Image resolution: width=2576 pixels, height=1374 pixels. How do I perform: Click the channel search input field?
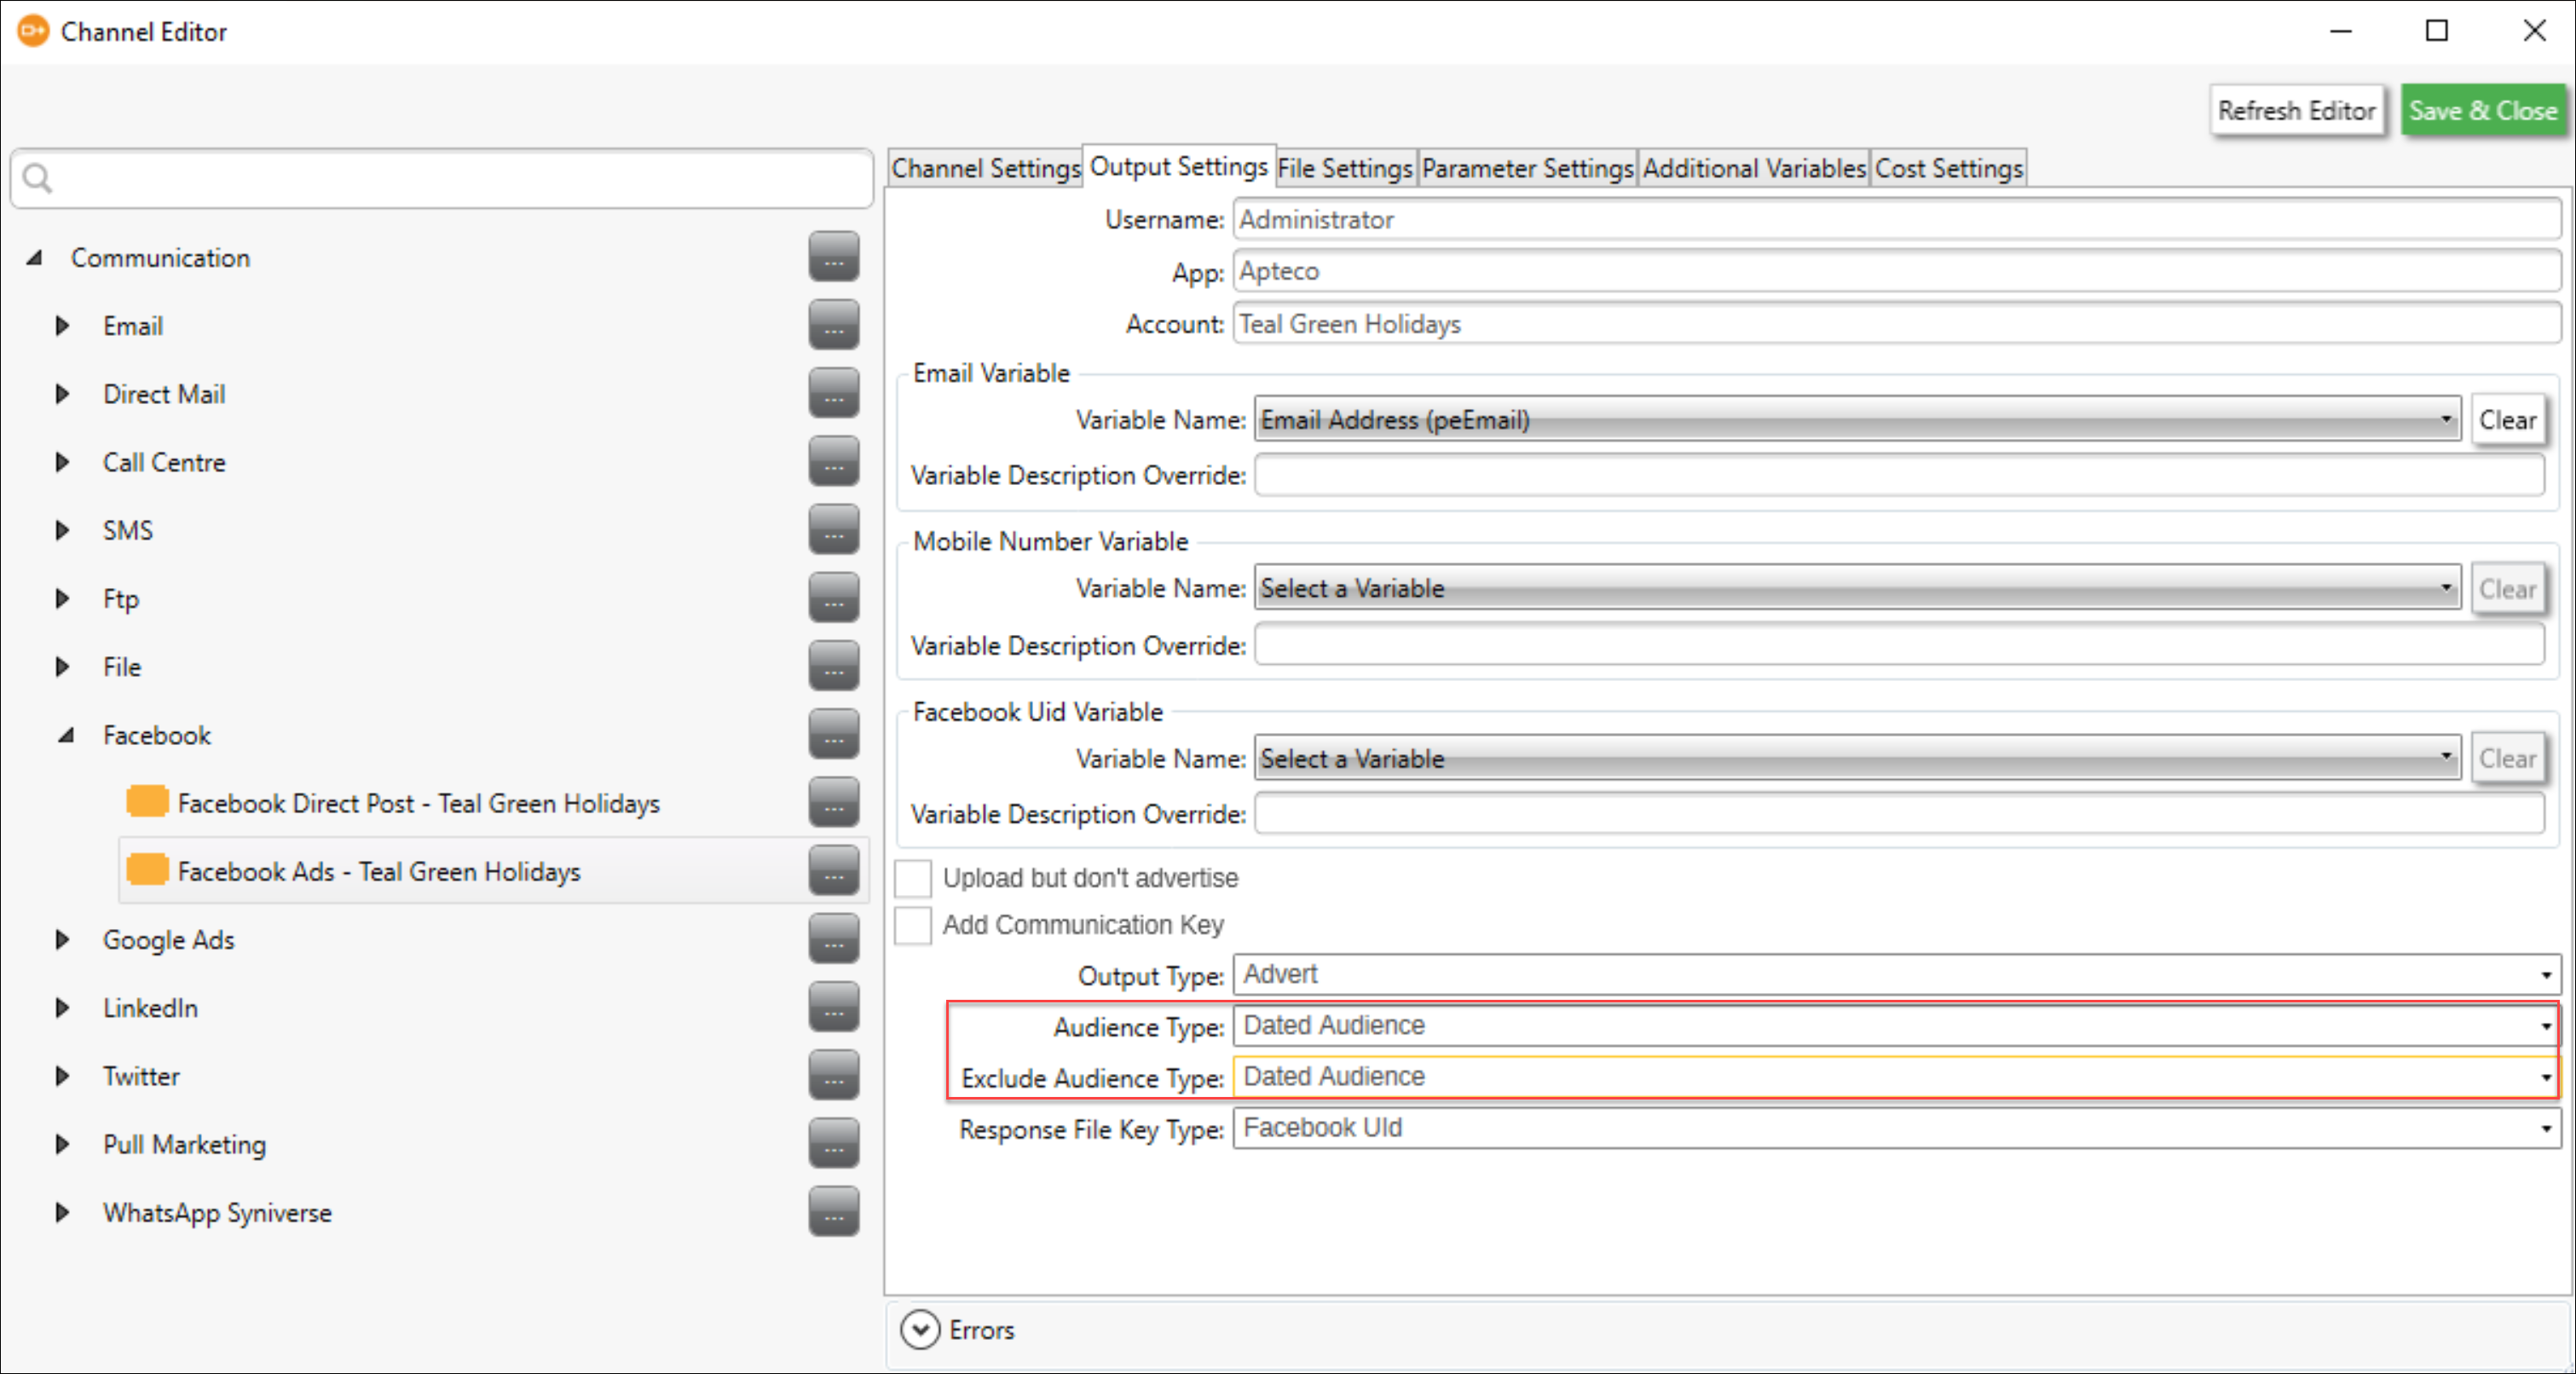coord(442,179)
